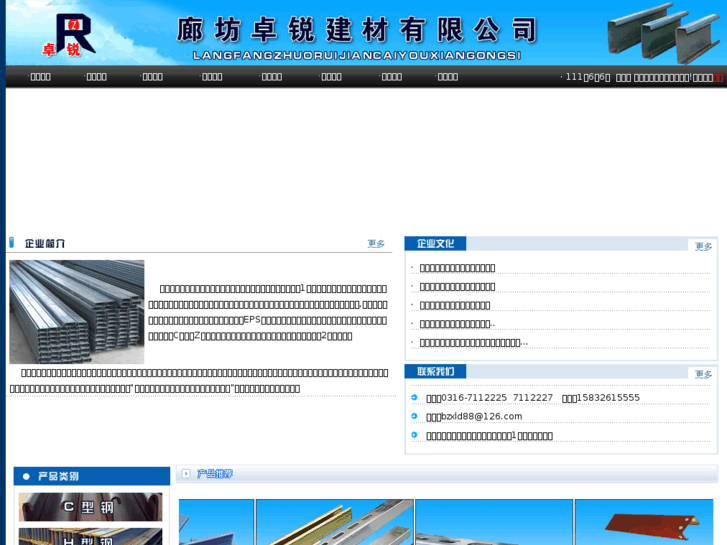Click the 产品推荐 section heading

[215, 474]
